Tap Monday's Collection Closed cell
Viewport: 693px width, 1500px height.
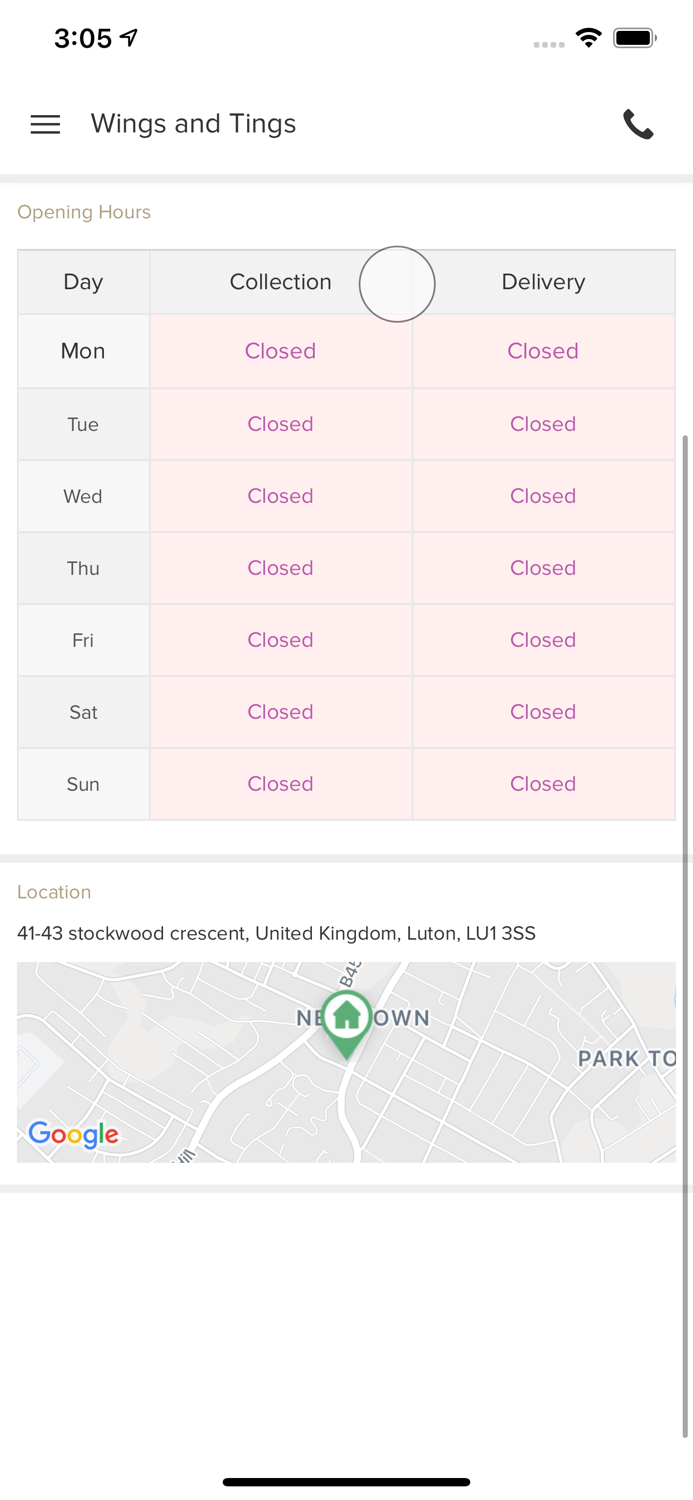(x=280, y=351)
